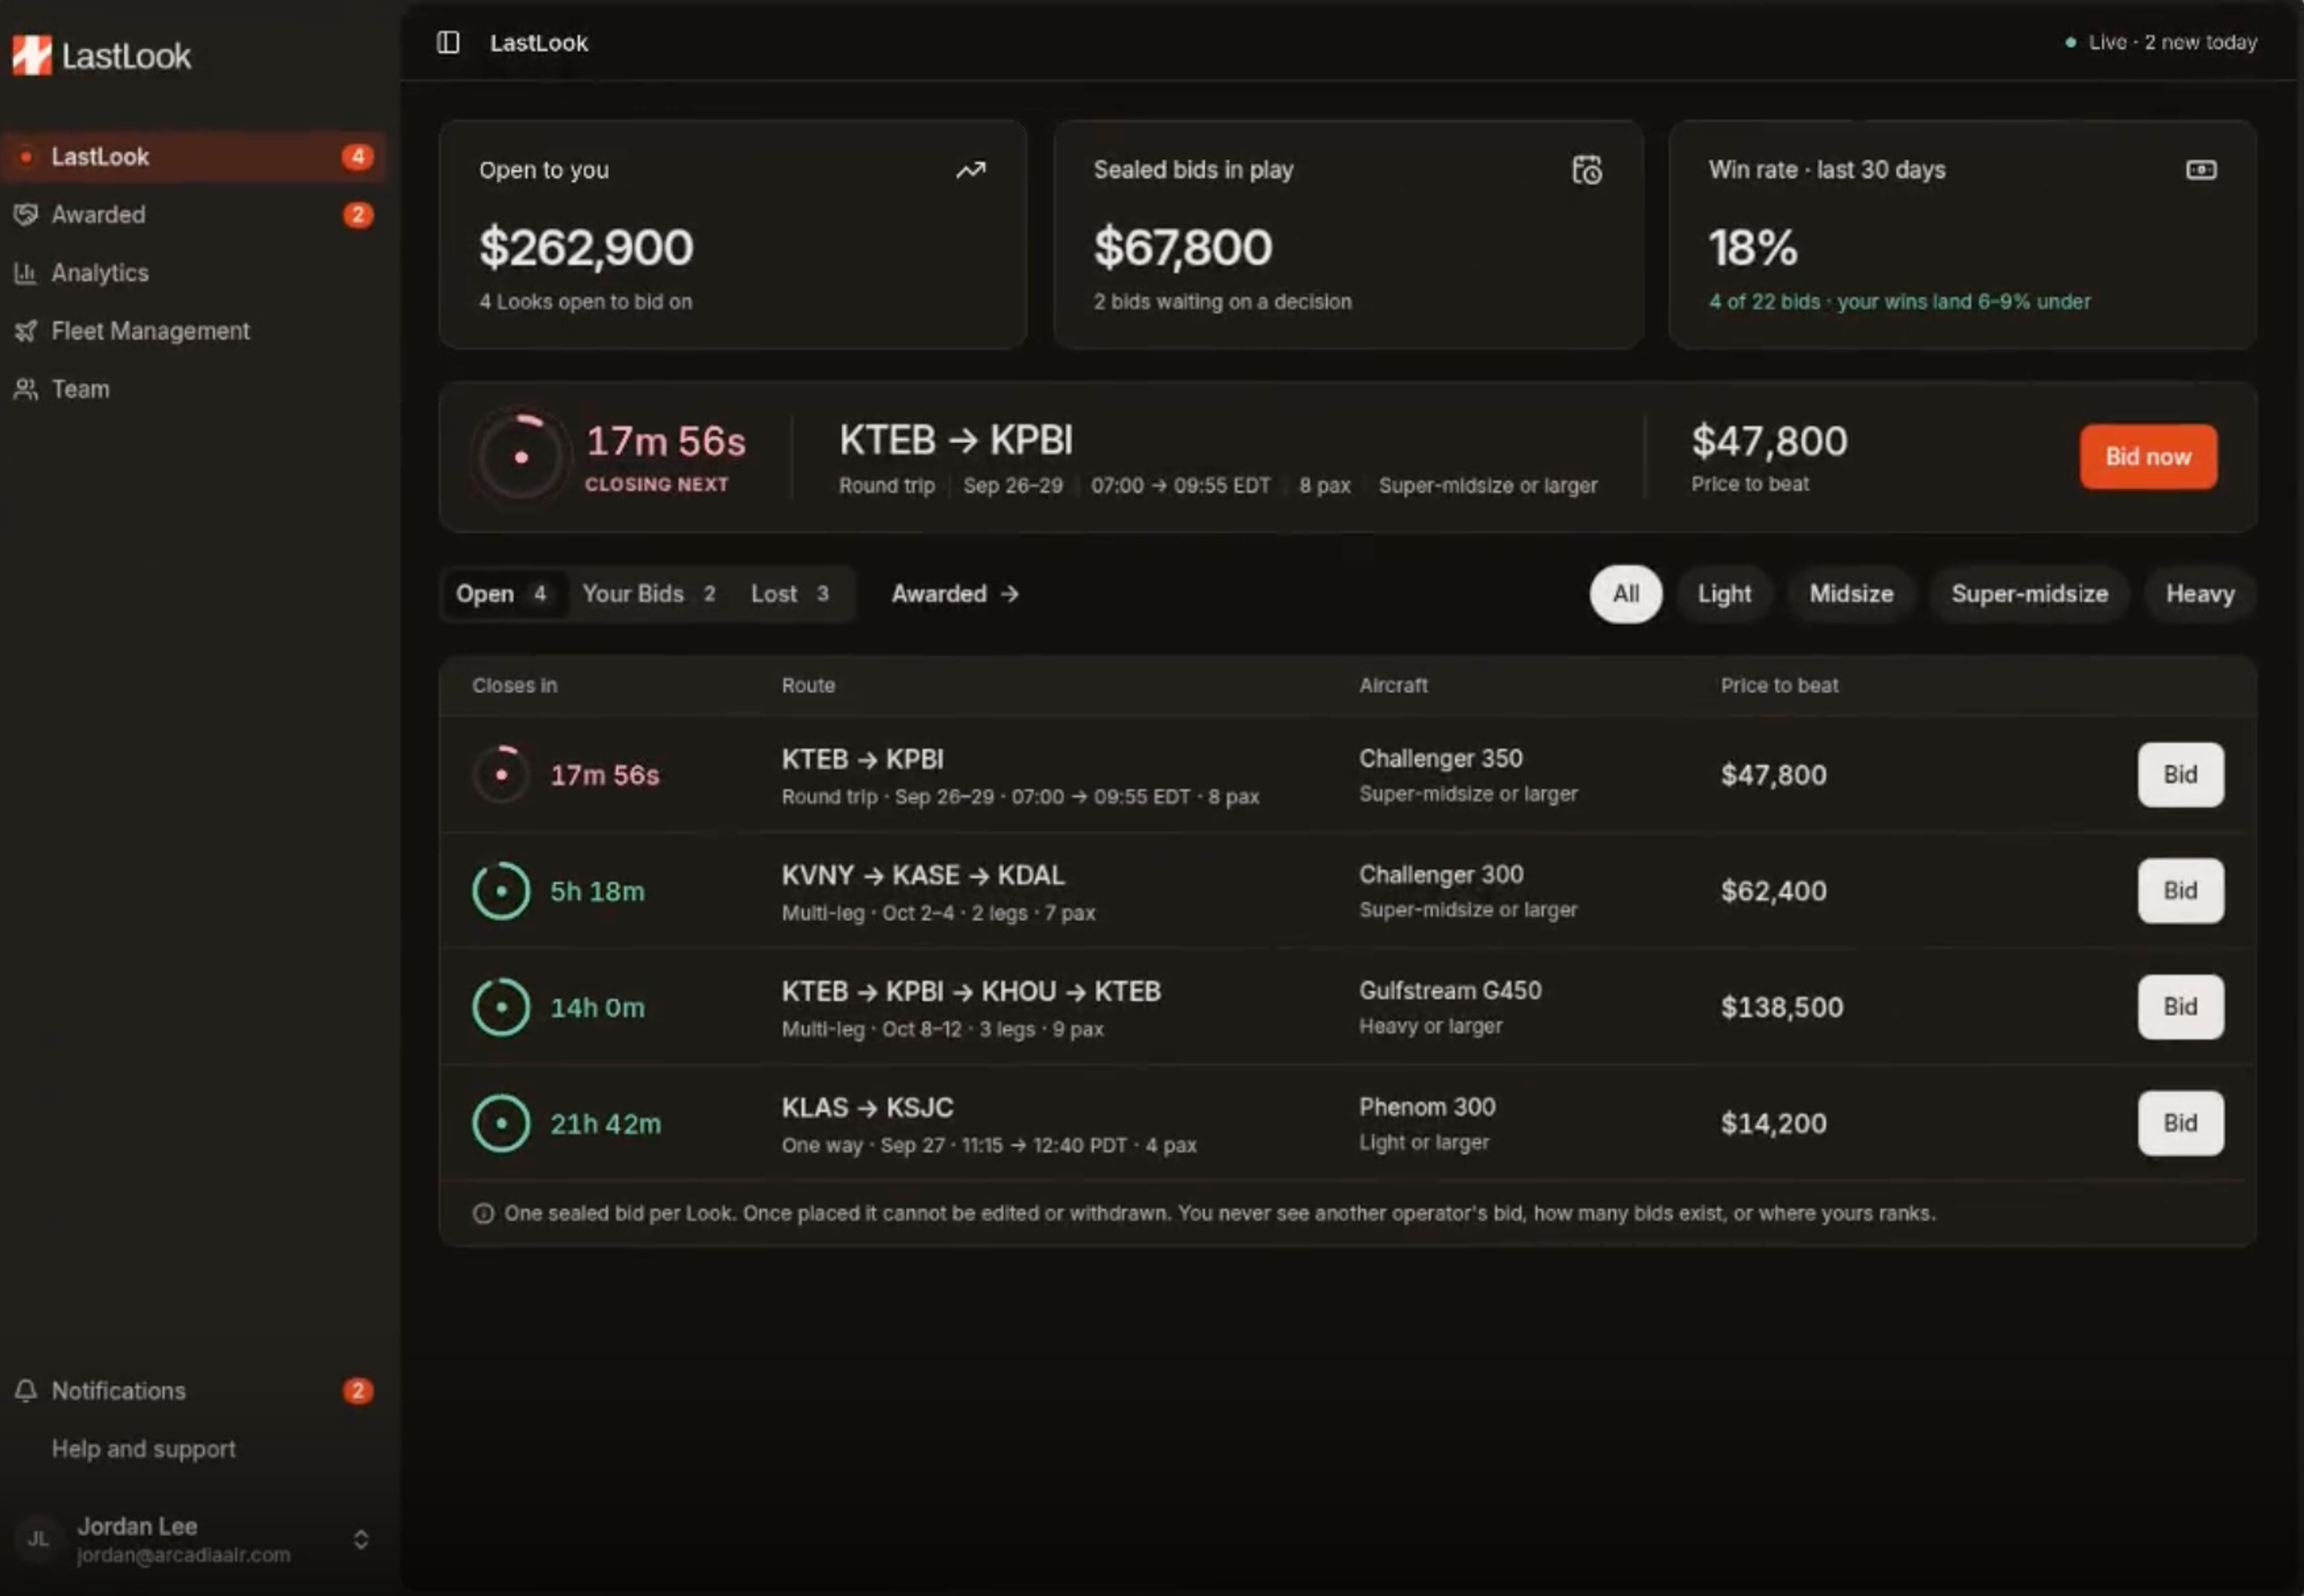Click countdown ring for 14h 0m row
2304x1596 pixels.
point(501,1006)
